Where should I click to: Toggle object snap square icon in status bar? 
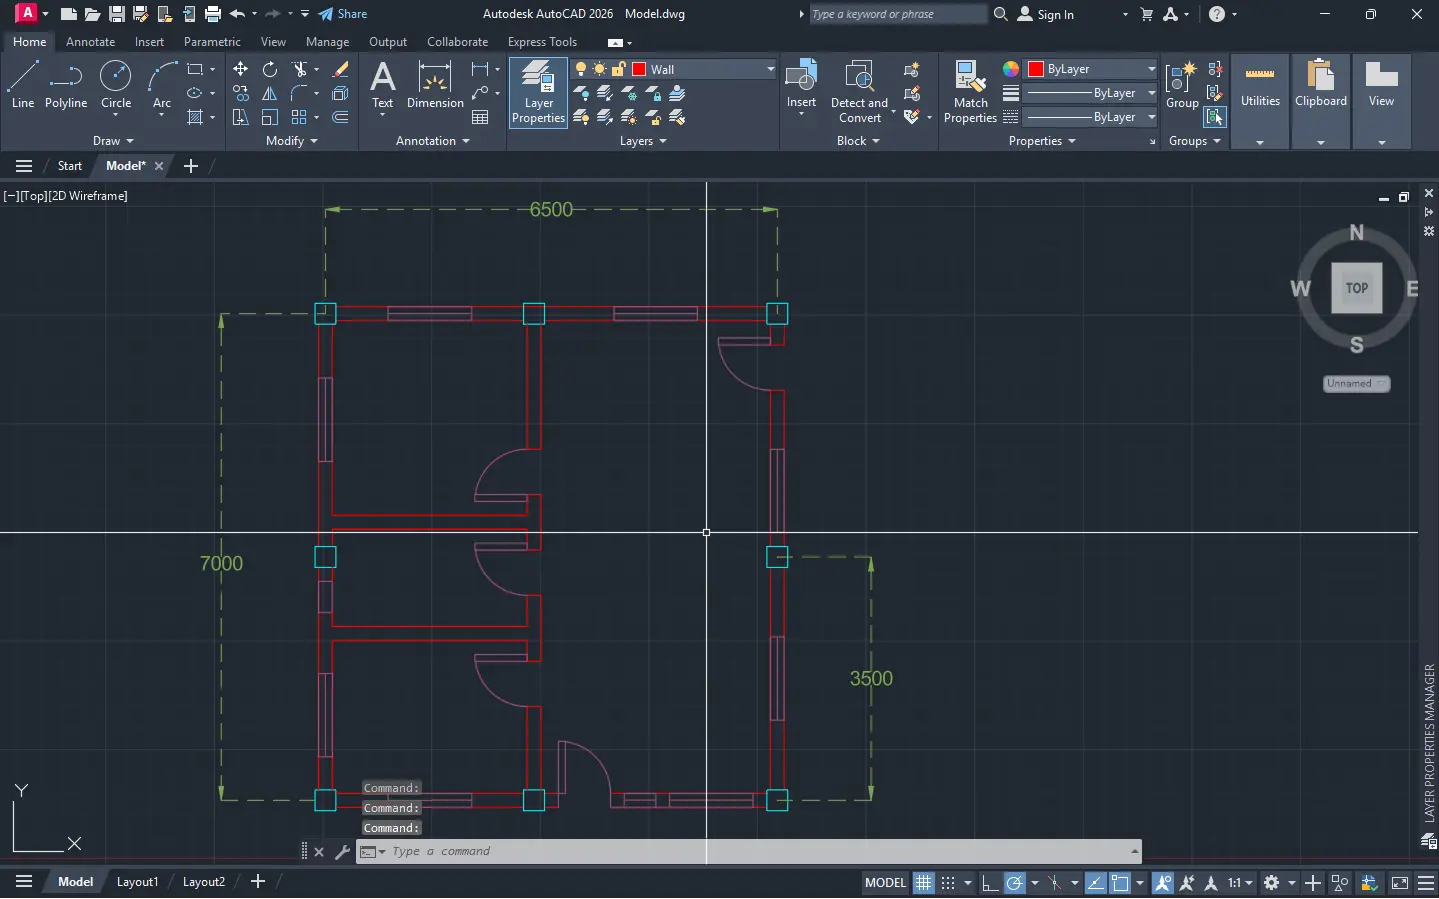(x=1120, y=883)
